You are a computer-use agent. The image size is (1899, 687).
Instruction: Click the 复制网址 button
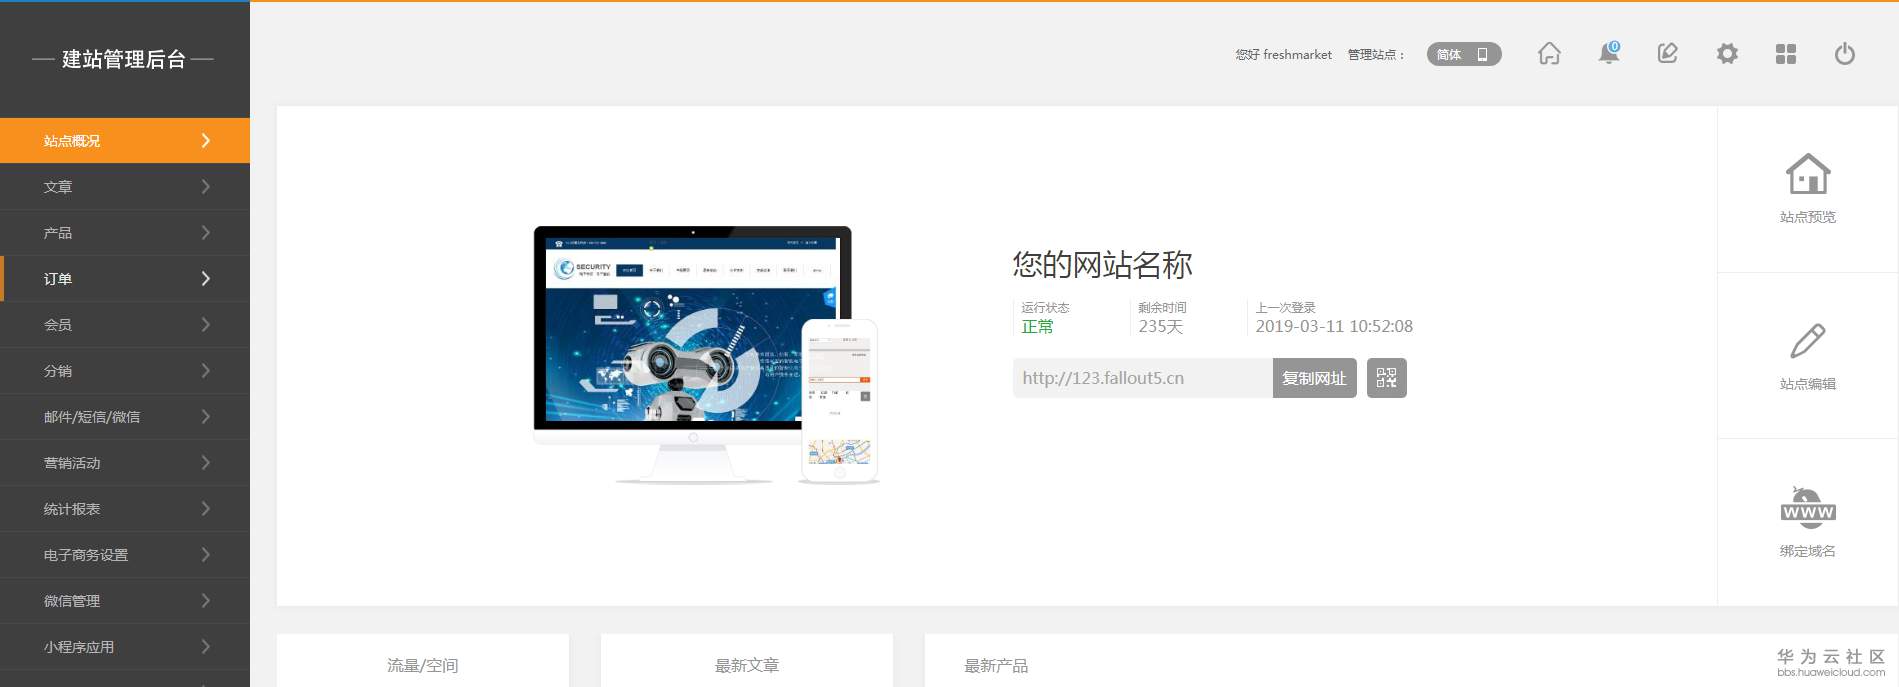(x=1314, y=378)
